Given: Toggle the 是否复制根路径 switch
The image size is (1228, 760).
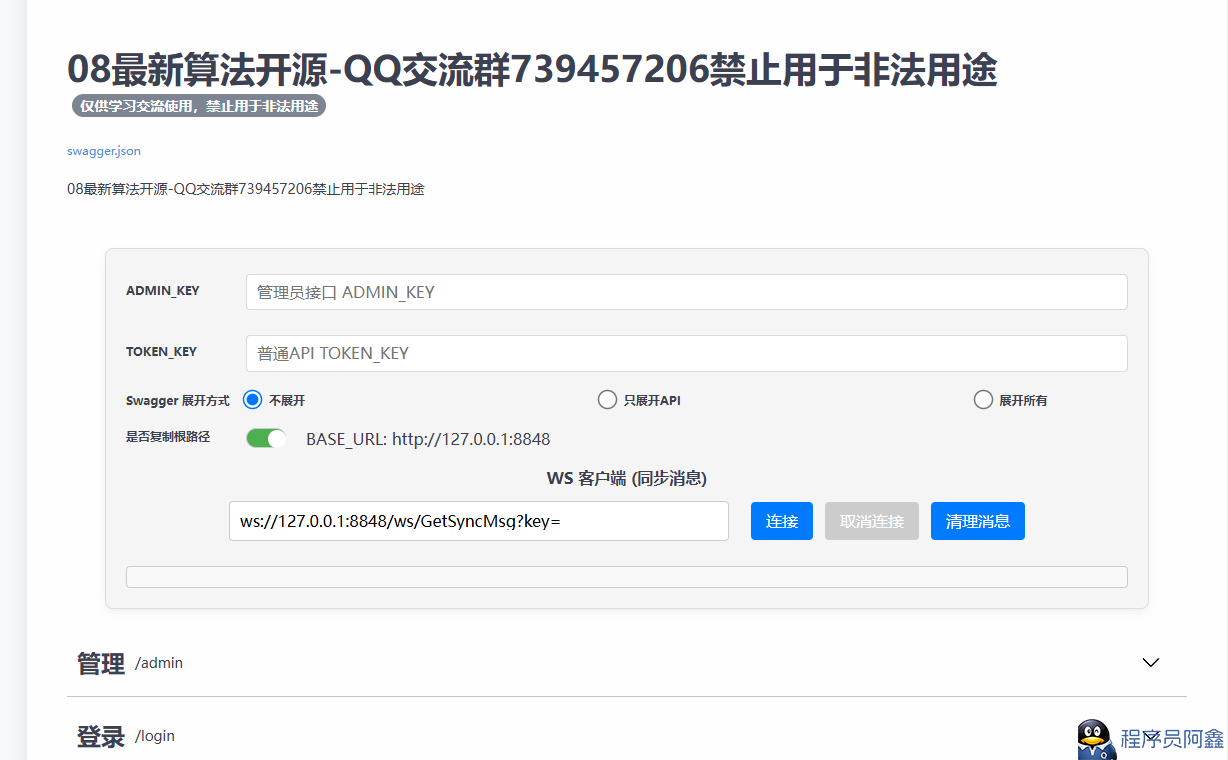Looking at the screenshot, I should [x=267, y=438].
